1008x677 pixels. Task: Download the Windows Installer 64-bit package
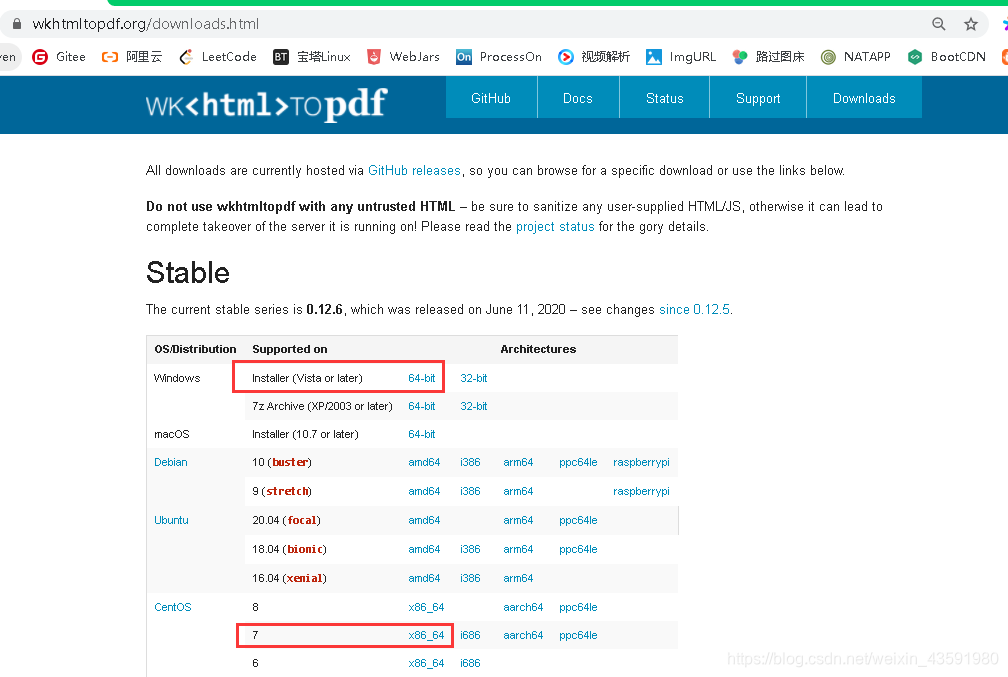pyautogui.click(x=422, y=377)
